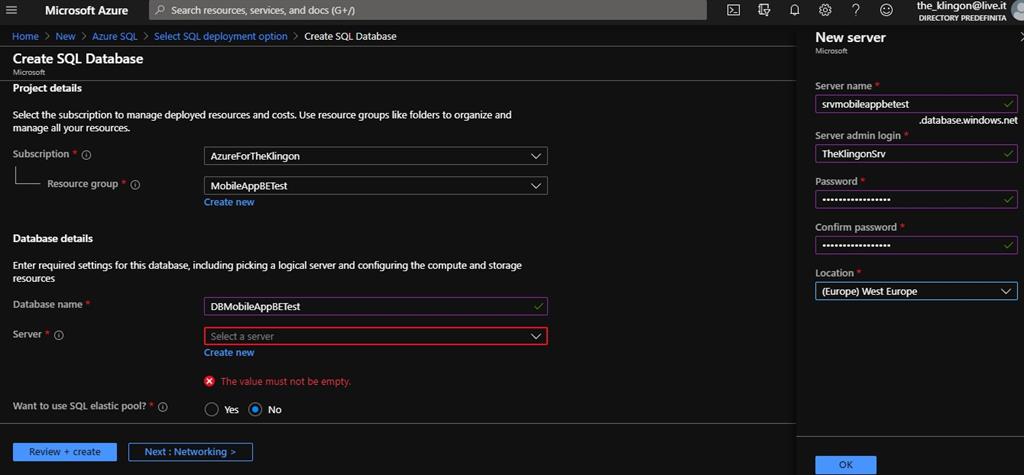
Task: Click the Create SQL Database breadcrumb text
Action: [350, 37]
